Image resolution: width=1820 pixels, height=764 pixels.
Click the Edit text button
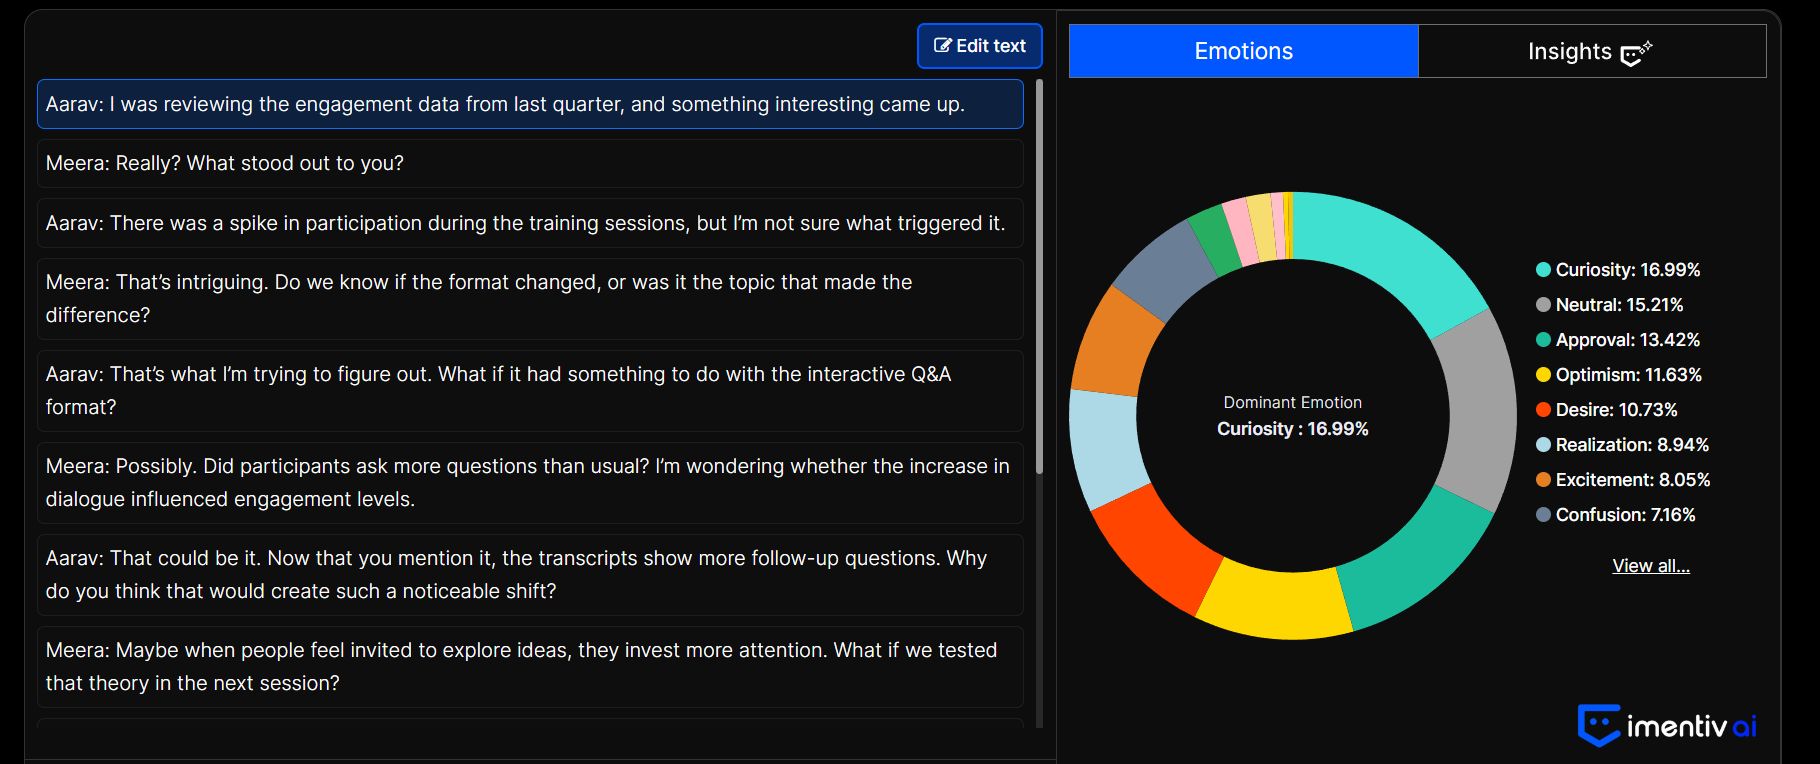(x=980, y=46)
